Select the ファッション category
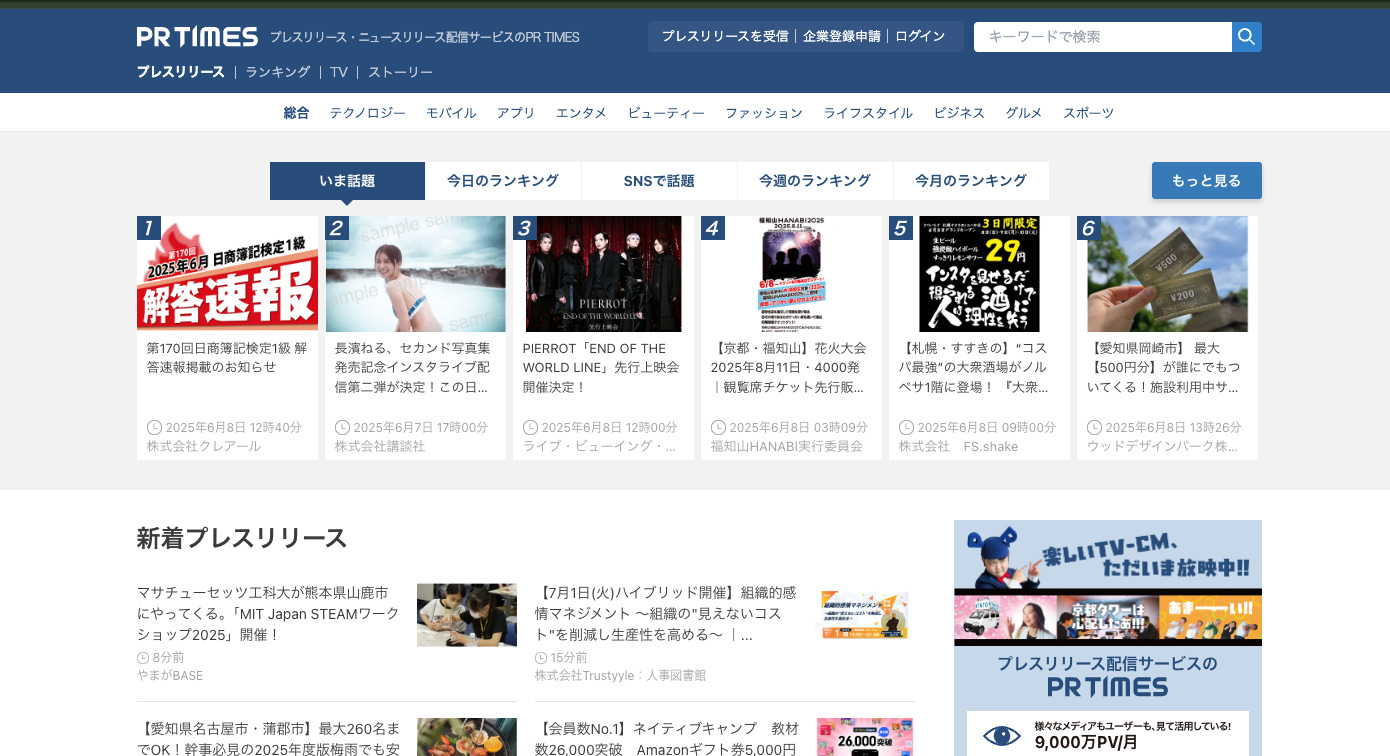 point(764,113)
